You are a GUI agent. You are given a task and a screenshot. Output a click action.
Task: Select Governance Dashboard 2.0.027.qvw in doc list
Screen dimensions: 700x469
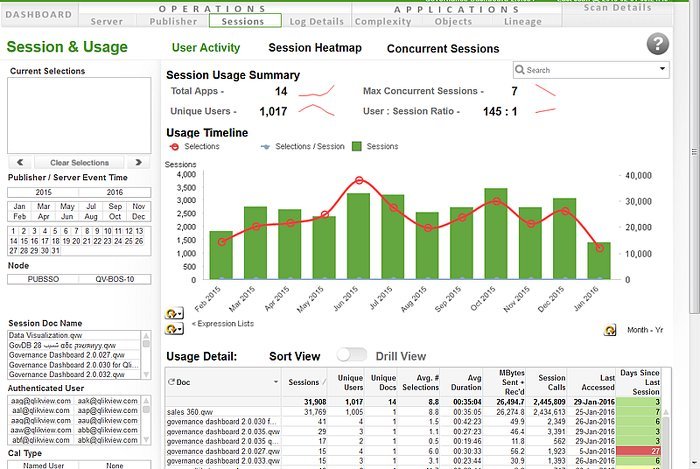click(74, 355)
